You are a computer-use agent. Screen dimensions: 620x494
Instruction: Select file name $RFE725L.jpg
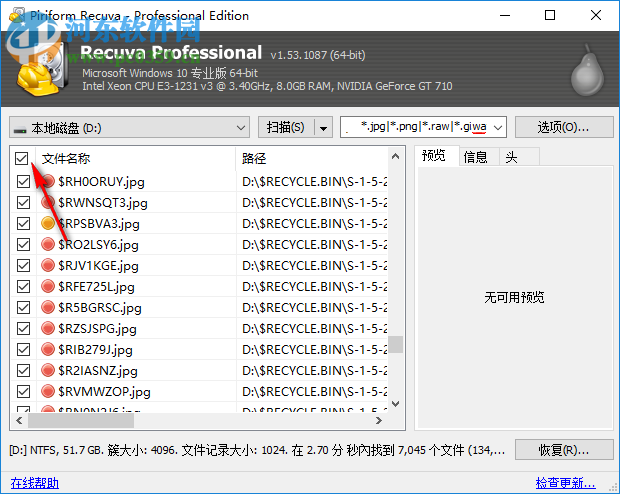pyautogui.click(x=96, y=287)
